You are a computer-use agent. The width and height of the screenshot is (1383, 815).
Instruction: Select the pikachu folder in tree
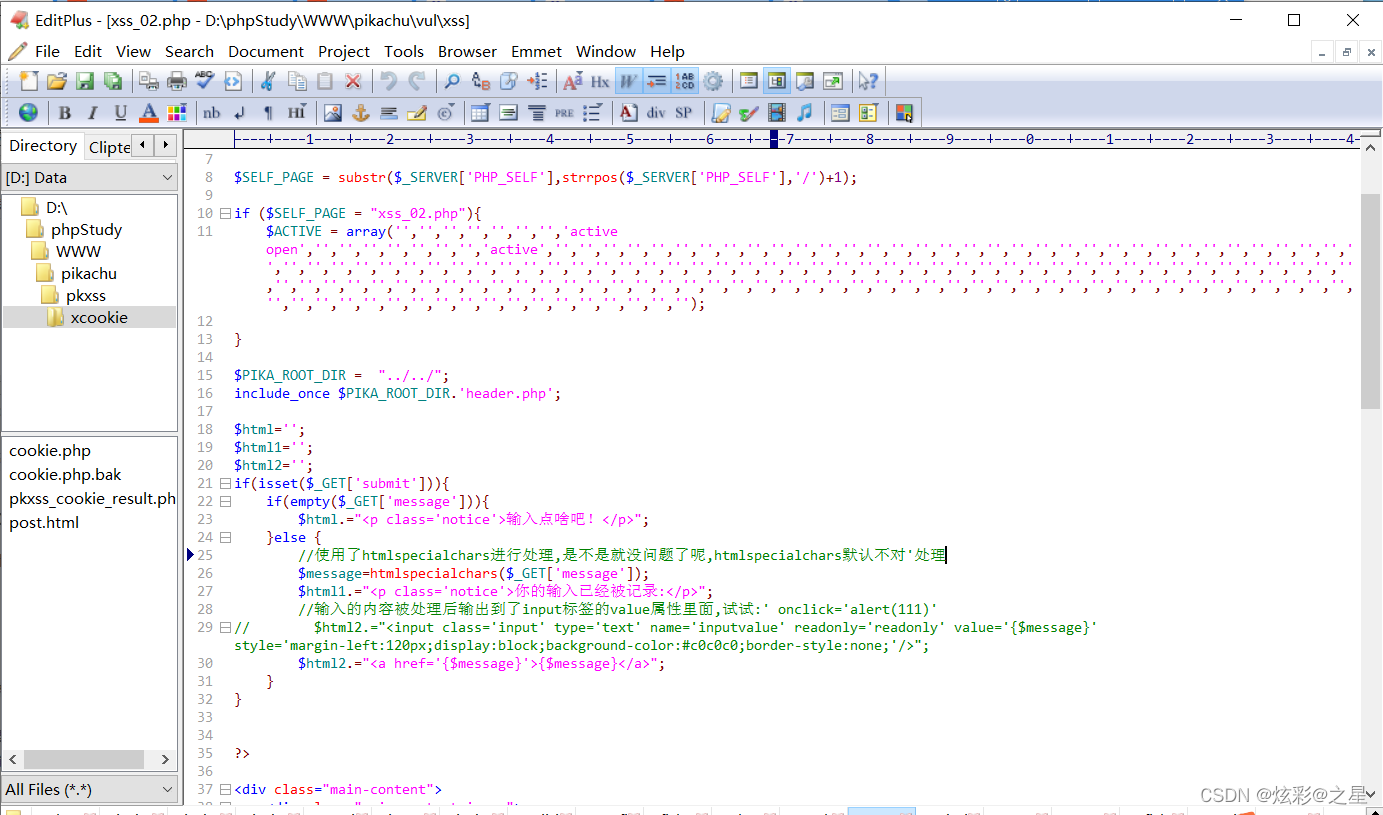click(89, 273)
